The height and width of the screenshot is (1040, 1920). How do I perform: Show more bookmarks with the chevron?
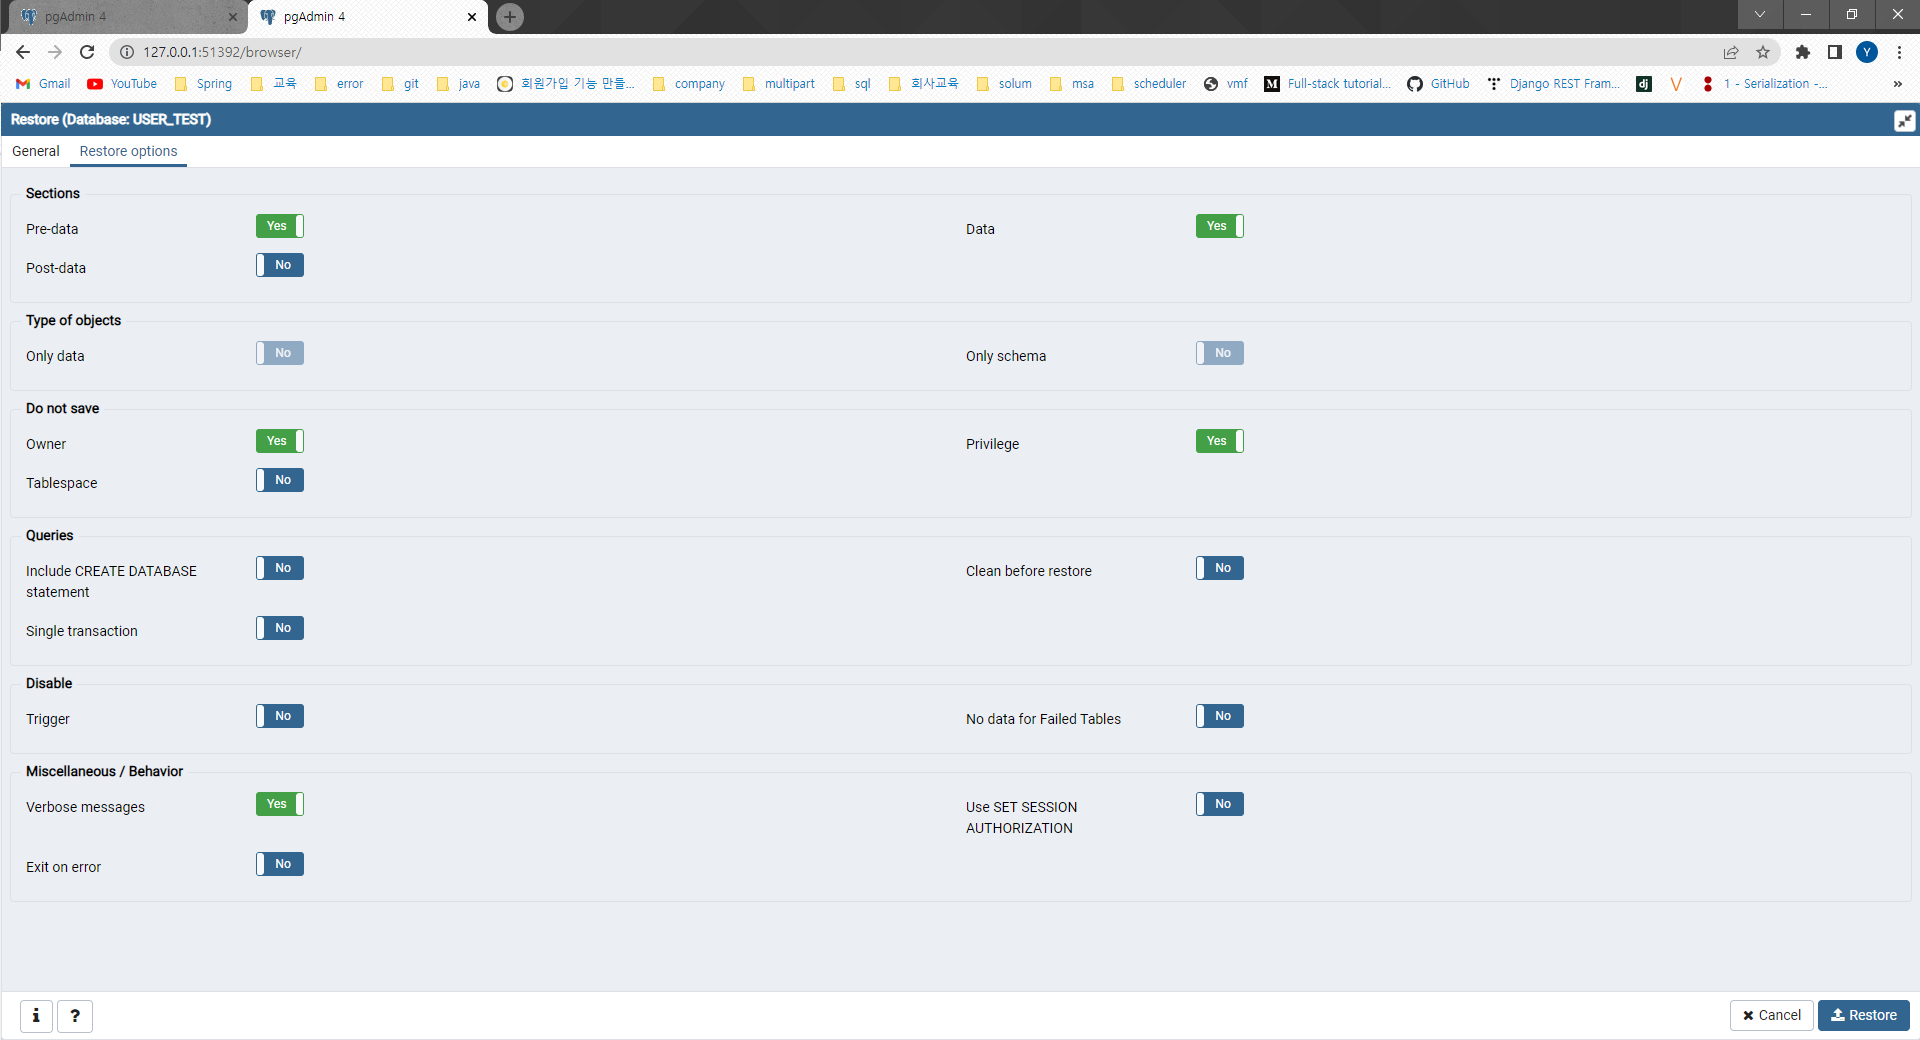pyautogui.click(x=1898, y=84)
